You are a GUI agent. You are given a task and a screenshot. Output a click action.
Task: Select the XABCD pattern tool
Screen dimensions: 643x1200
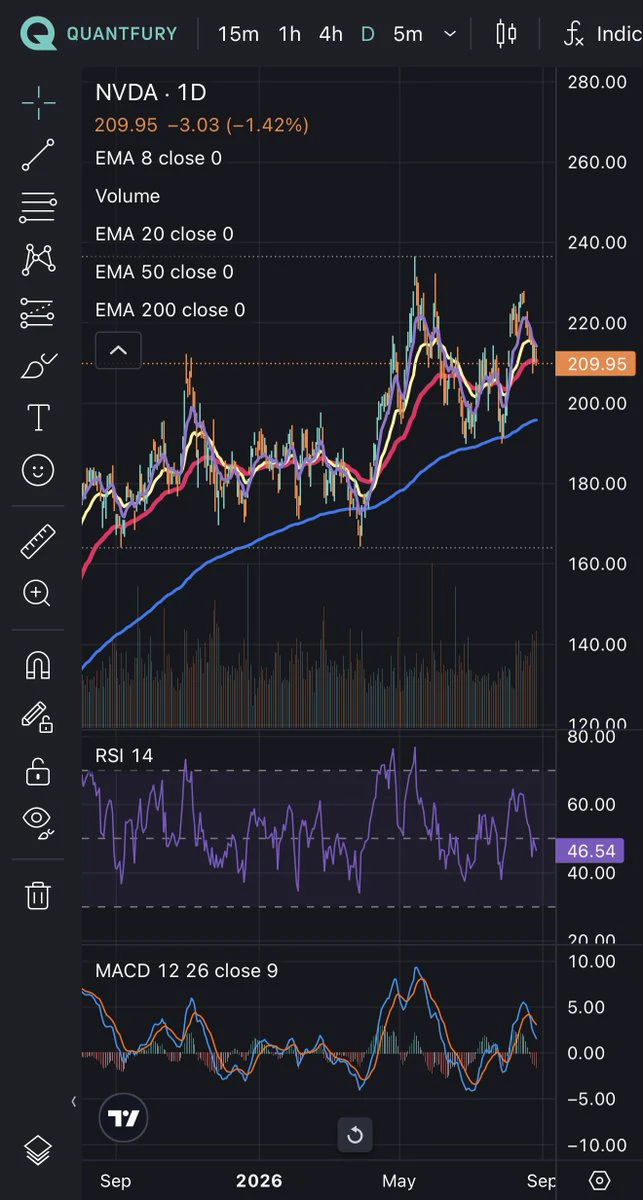click(x=38, y=260)
